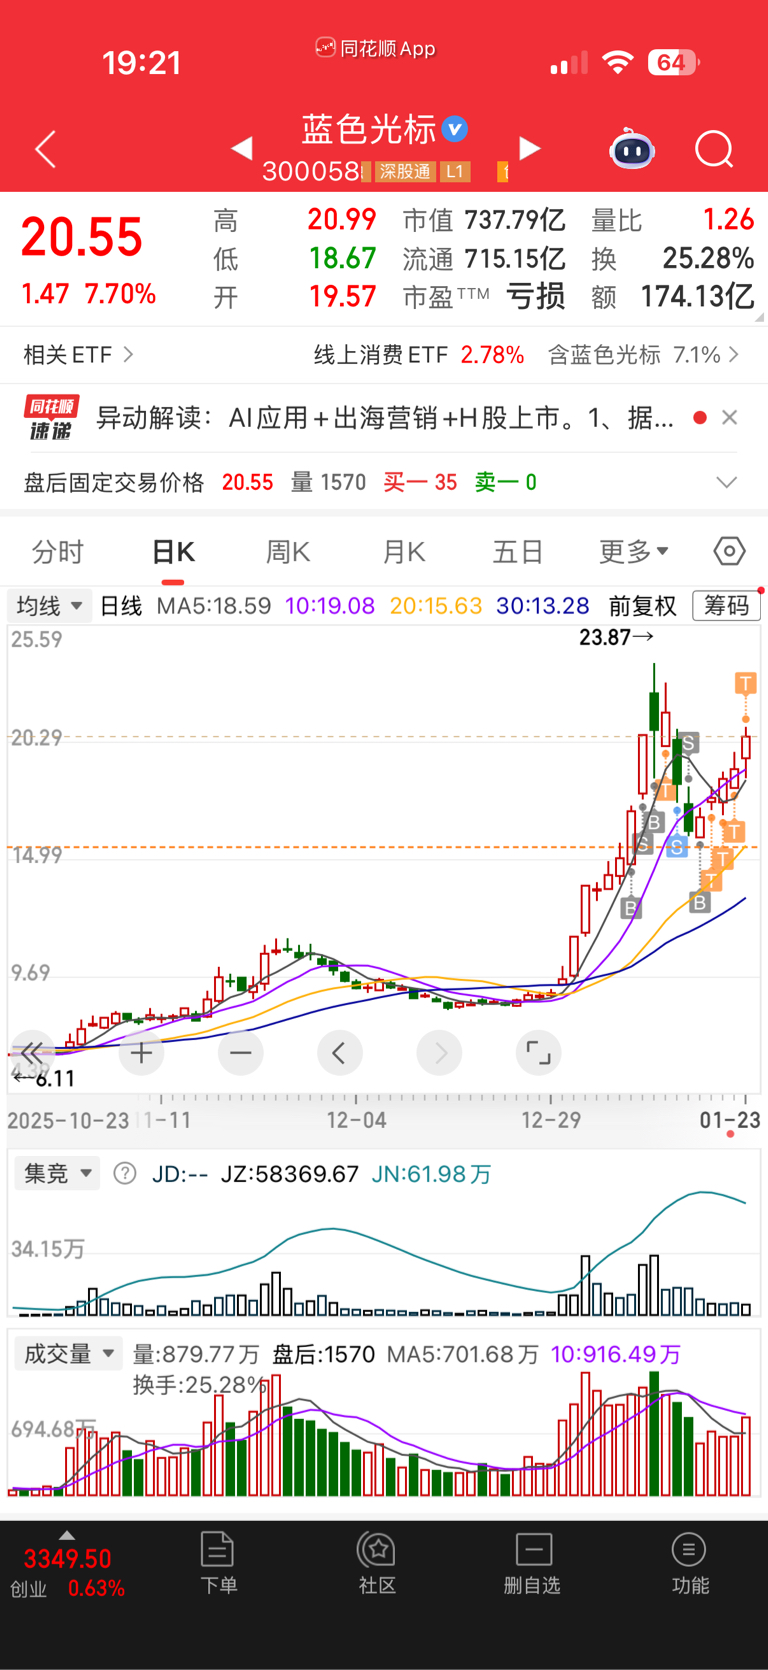Open 含蓝色光标 7.1% link
Image resolution: width=768 pixels, height=1670 pixels.
[644, 355]
